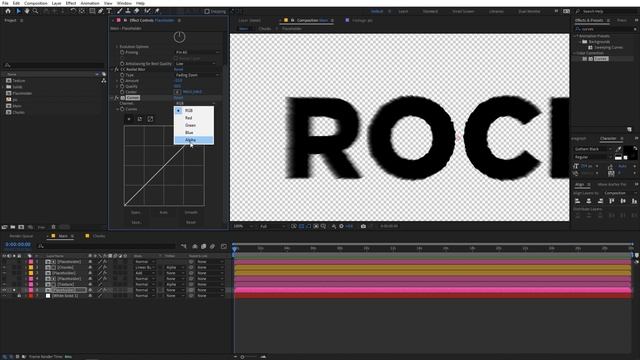Expand the Solids folder in Project panel
The height and width of the screenshot is (360, 640).
4,87
